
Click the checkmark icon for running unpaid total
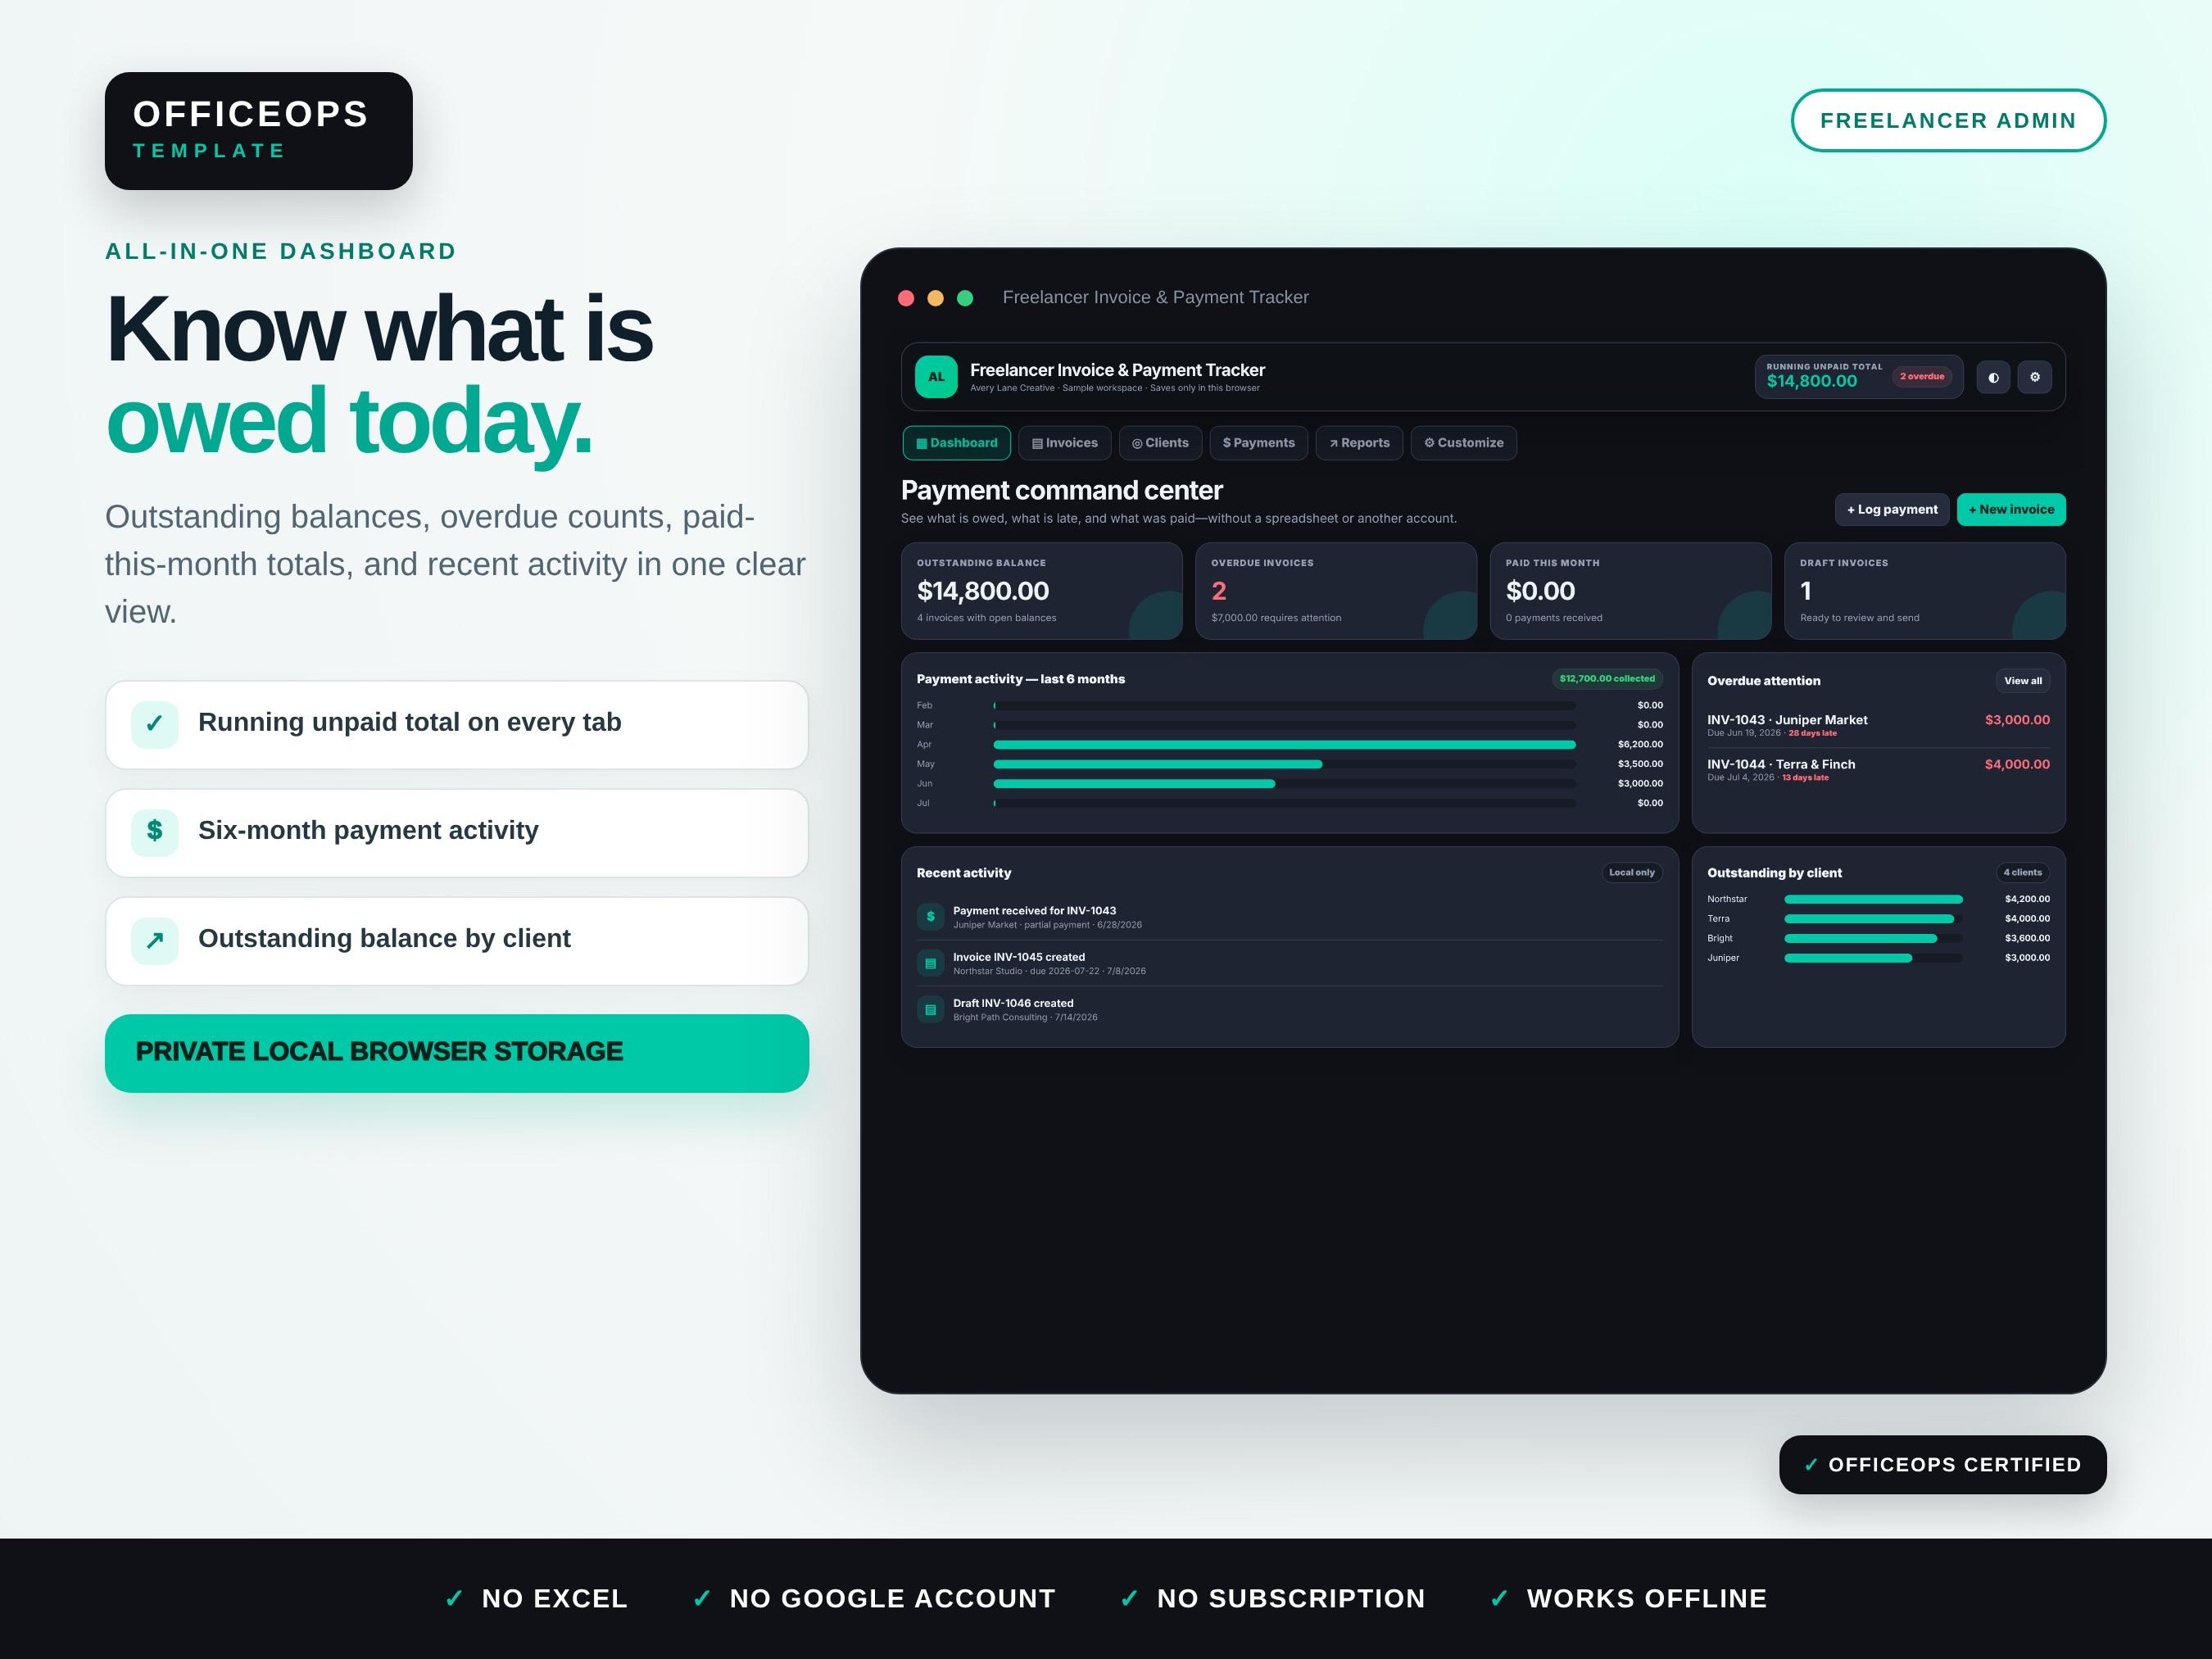pyautogui.click(x=155, y=724)
